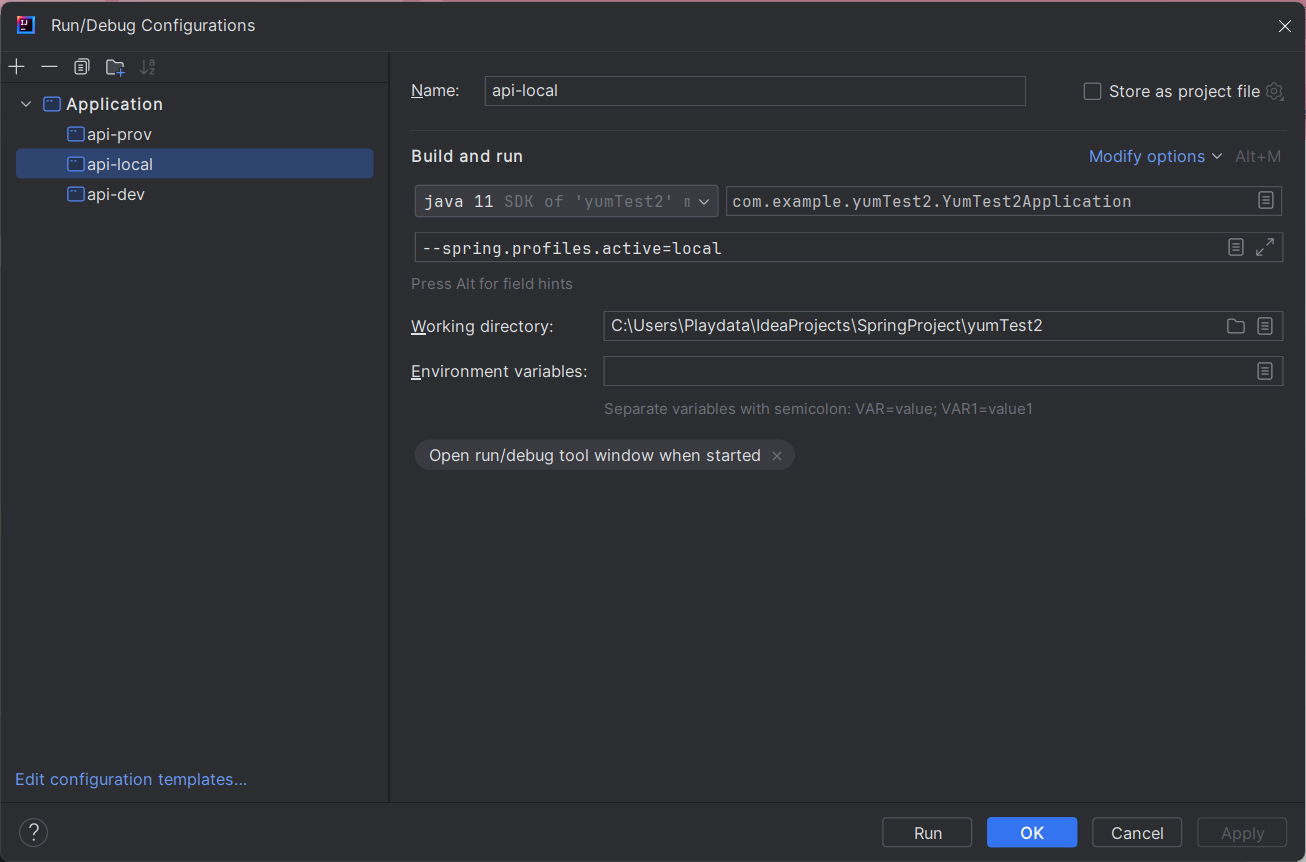The height and width of the screenshot is (862, 1306).
Task: Expand program arguments field editor
Action: [1265, 247]
